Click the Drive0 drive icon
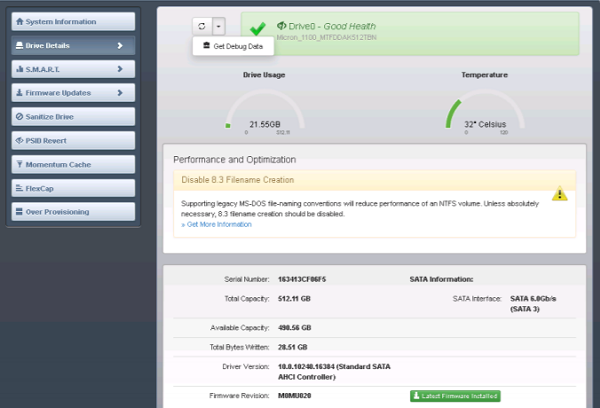The width and height of the screenshot is (600, 408). coord(281,26)
